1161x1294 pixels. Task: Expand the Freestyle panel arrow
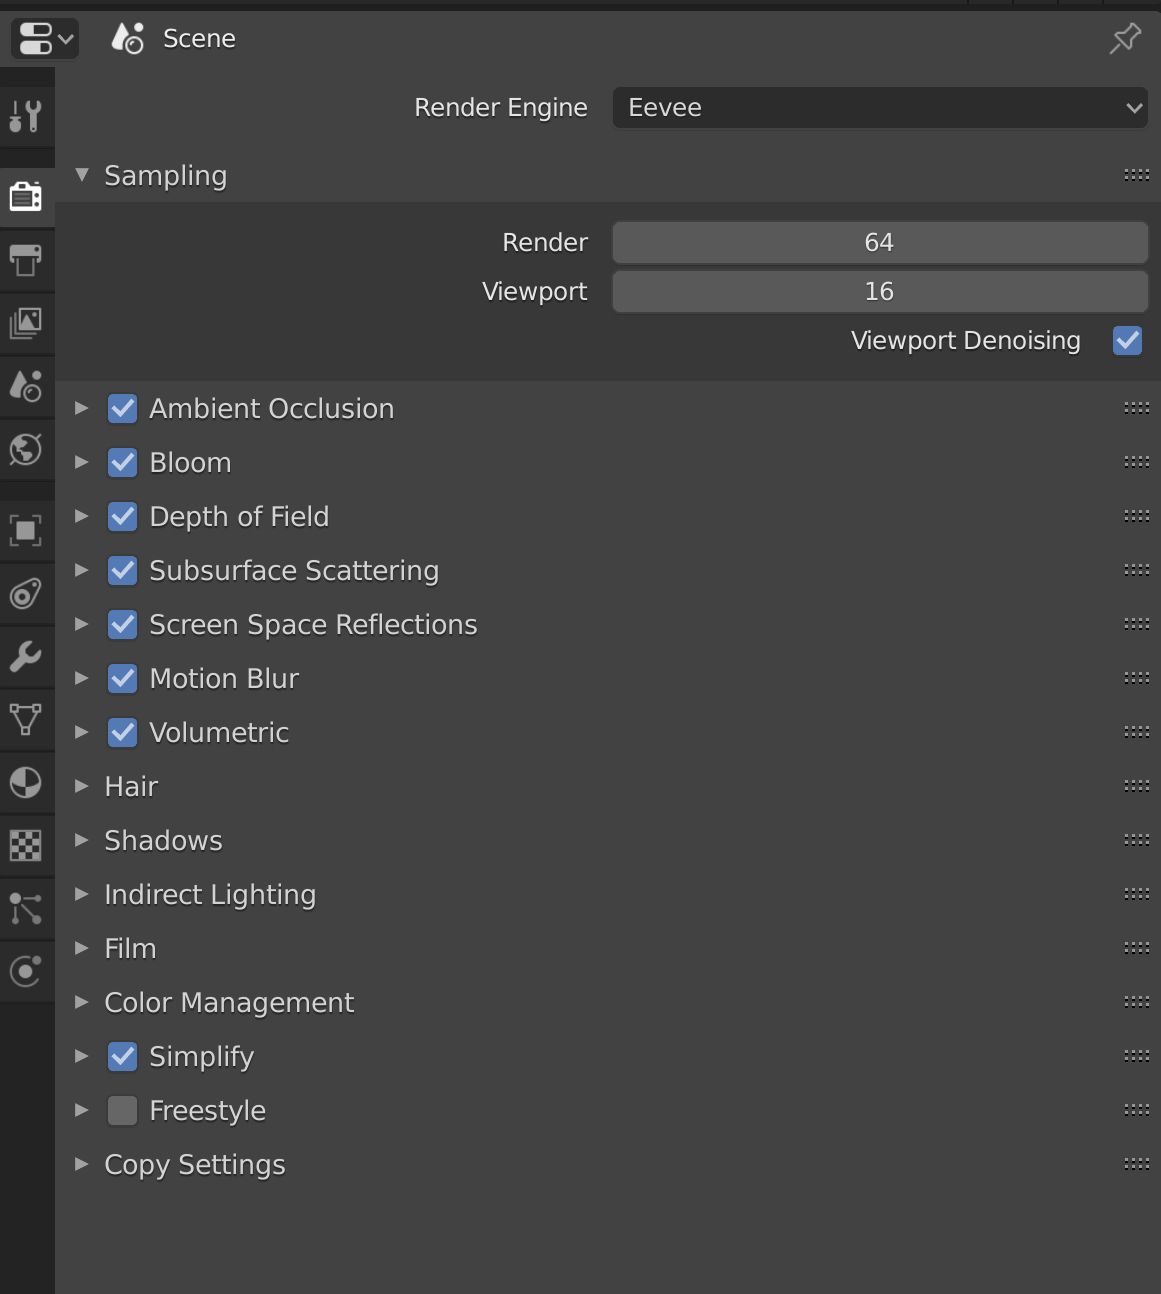[x=82, y=1110]
